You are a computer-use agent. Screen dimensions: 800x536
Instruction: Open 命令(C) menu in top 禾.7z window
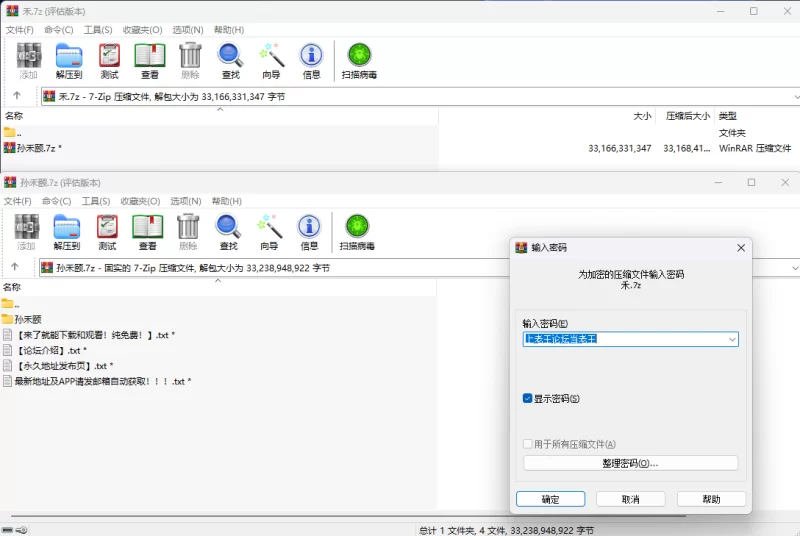click(59, 30)
